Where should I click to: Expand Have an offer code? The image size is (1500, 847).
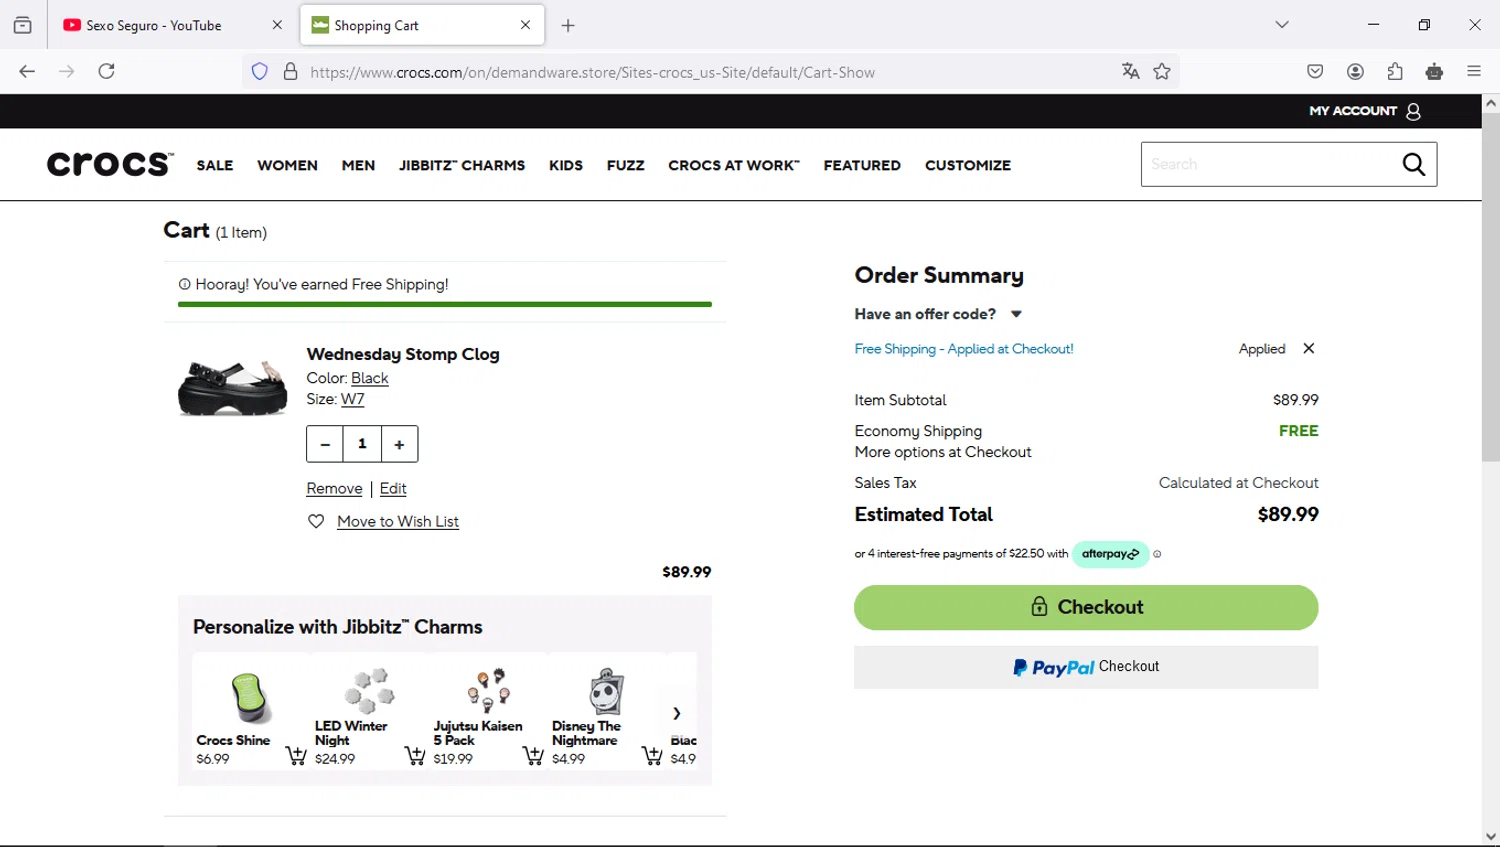938,314
